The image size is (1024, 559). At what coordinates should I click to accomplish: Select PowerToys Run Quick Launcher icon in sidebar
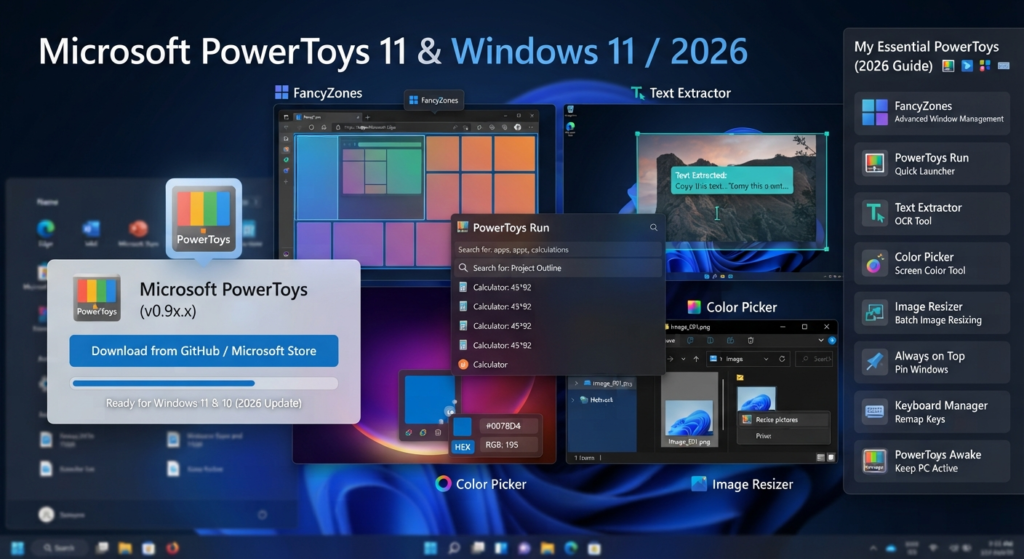pos(874,163)
